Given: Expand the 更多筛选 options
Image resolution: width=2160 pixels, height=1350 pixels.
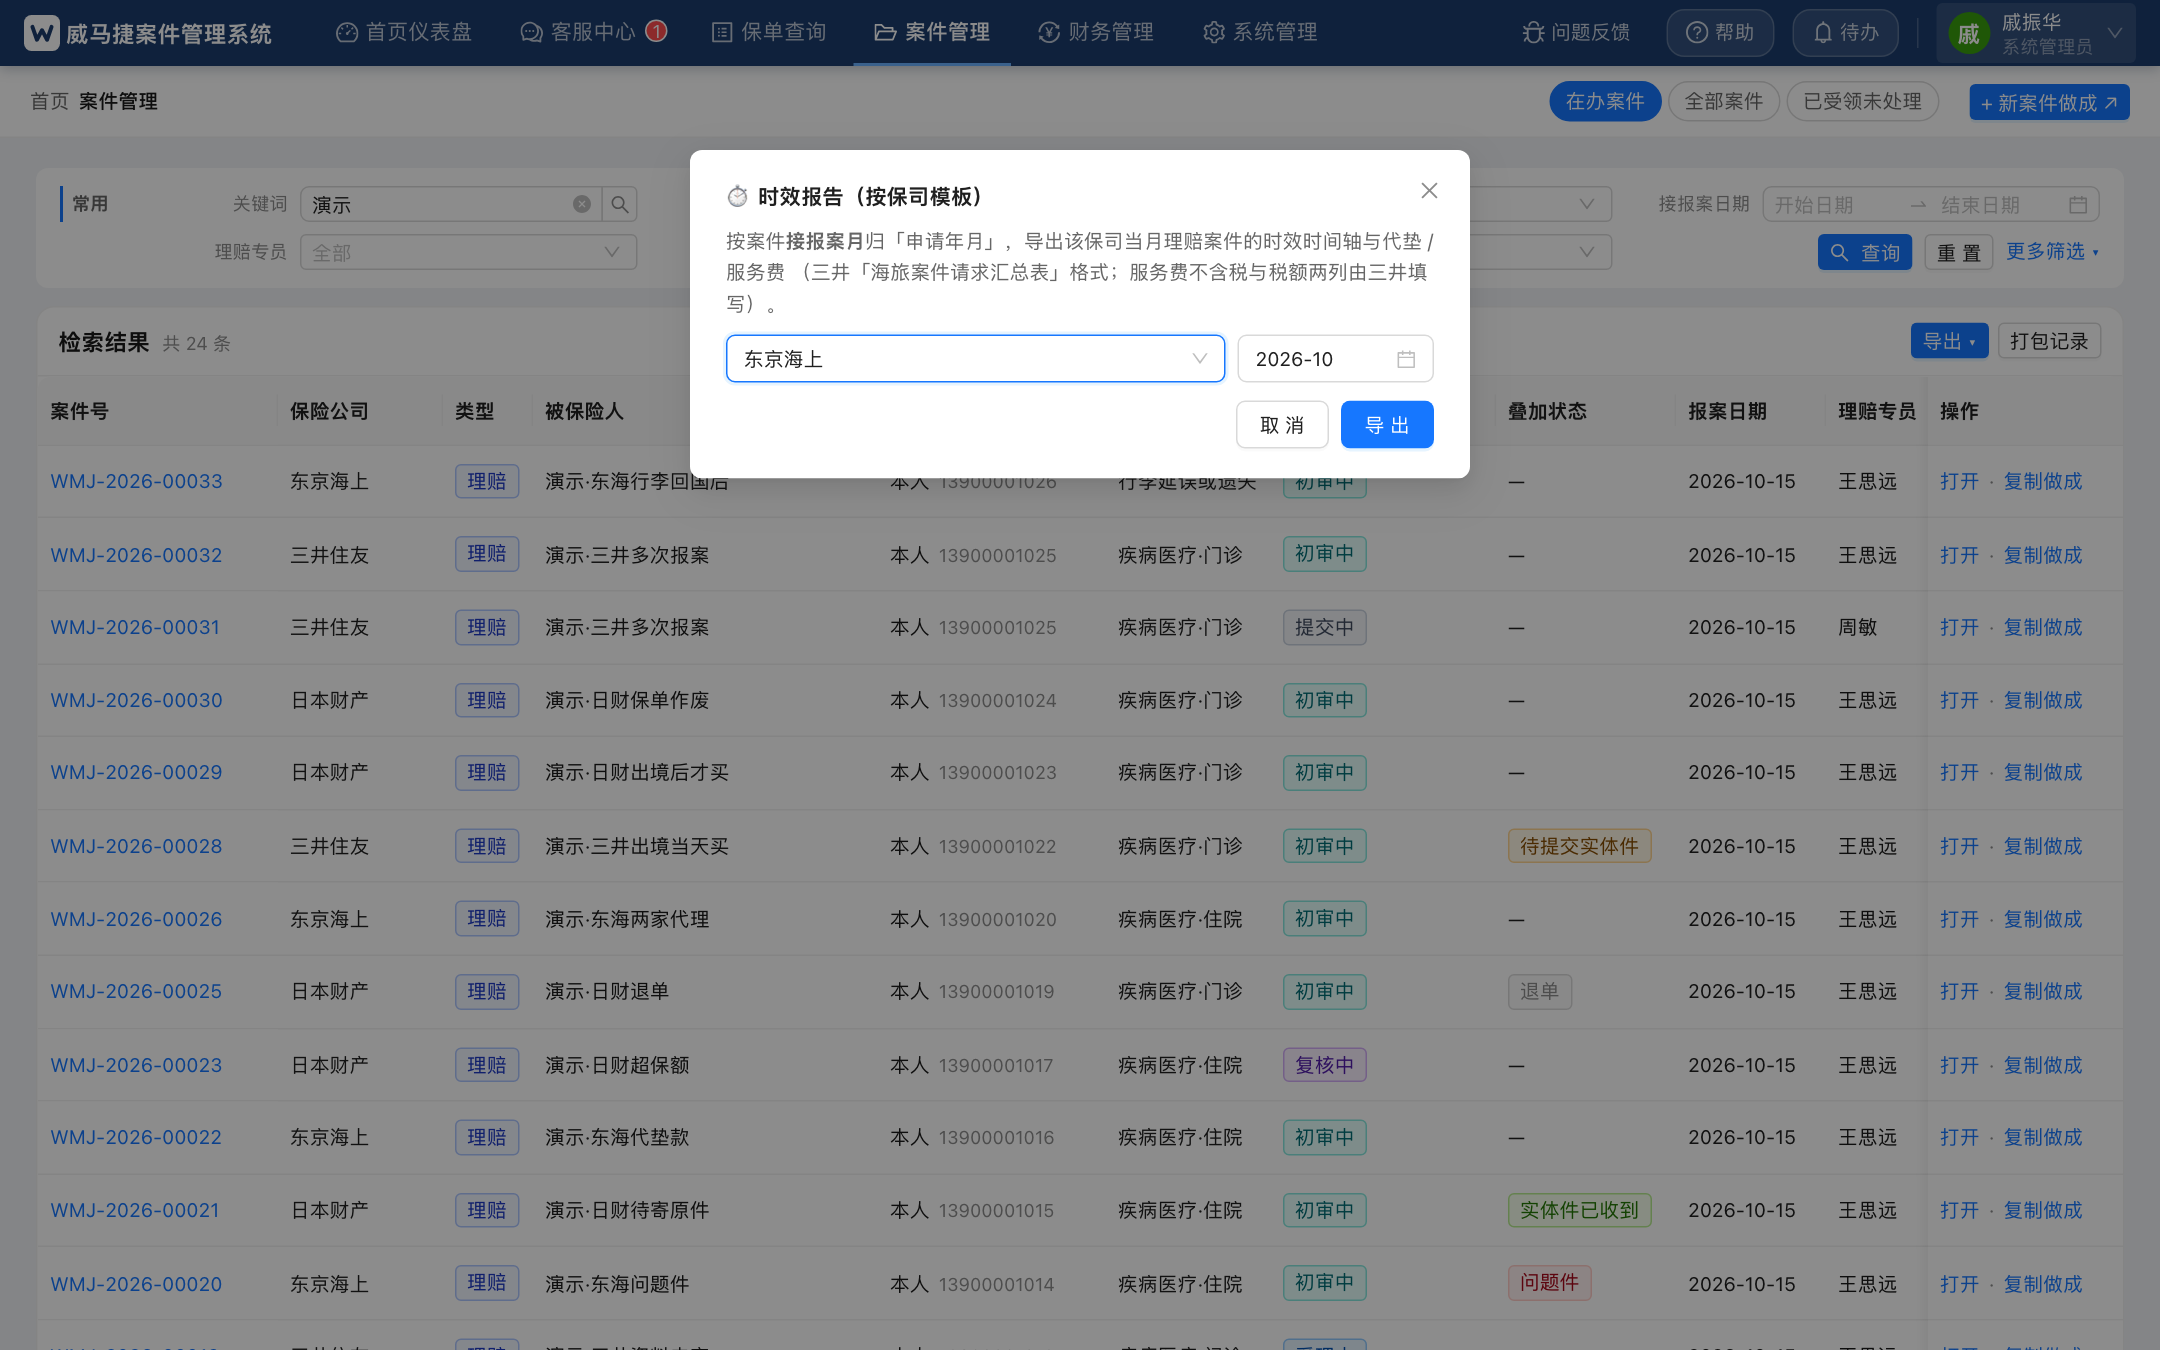Looking at the screenshot, I should 2052,252.
